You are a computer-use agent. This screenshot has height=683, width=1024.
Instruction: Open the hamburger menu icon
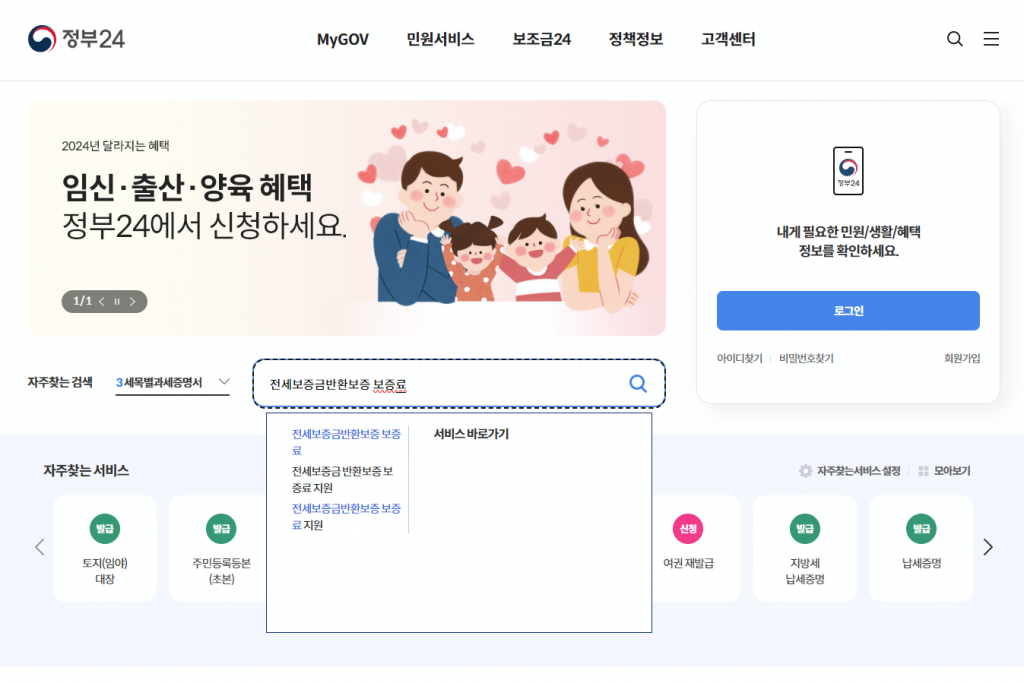pyautogui.click(x=991, y=39)
